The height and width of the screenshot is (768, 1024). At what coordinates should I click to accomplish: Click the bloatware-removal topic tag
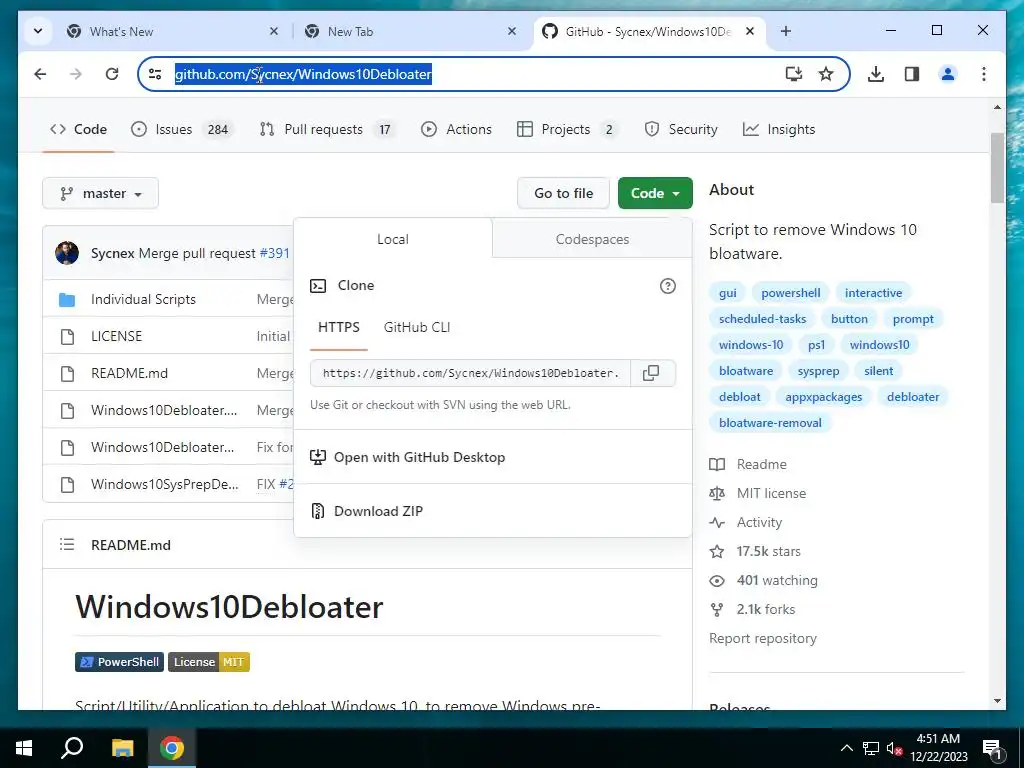[x=770, y=423]
